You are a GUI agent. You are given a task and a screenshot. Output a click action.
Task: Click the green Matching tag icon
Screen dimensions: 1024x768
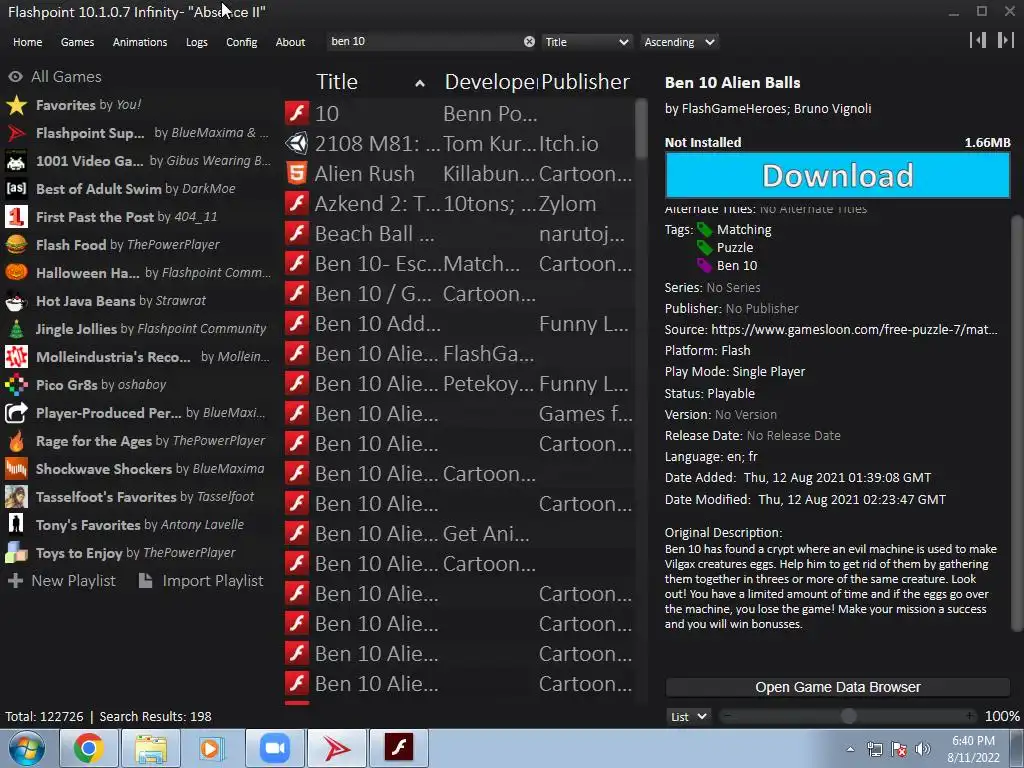pos(705,230)
